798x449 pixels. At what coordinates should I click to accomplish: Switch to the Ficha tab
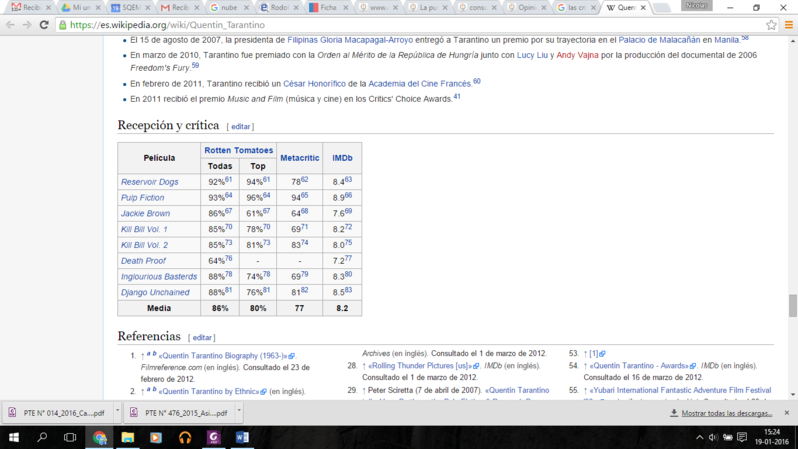(x=328, y=8)
